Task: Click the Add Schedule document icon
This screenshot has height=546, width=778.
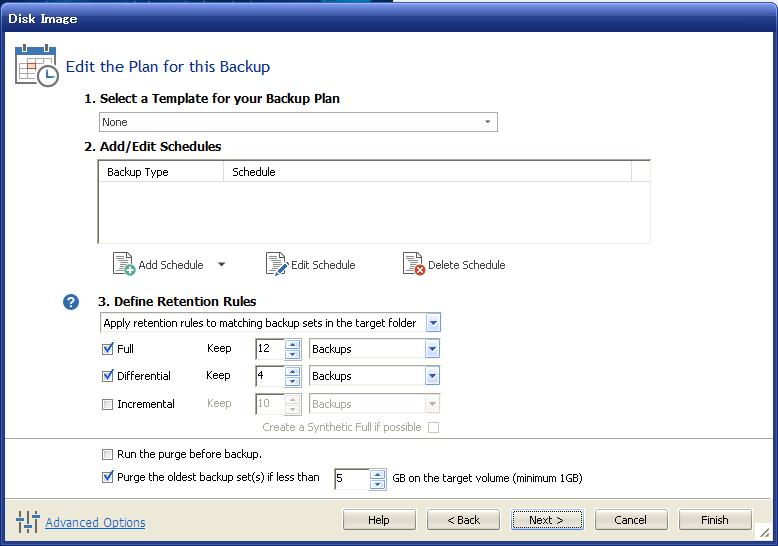Action: (124, 264)
